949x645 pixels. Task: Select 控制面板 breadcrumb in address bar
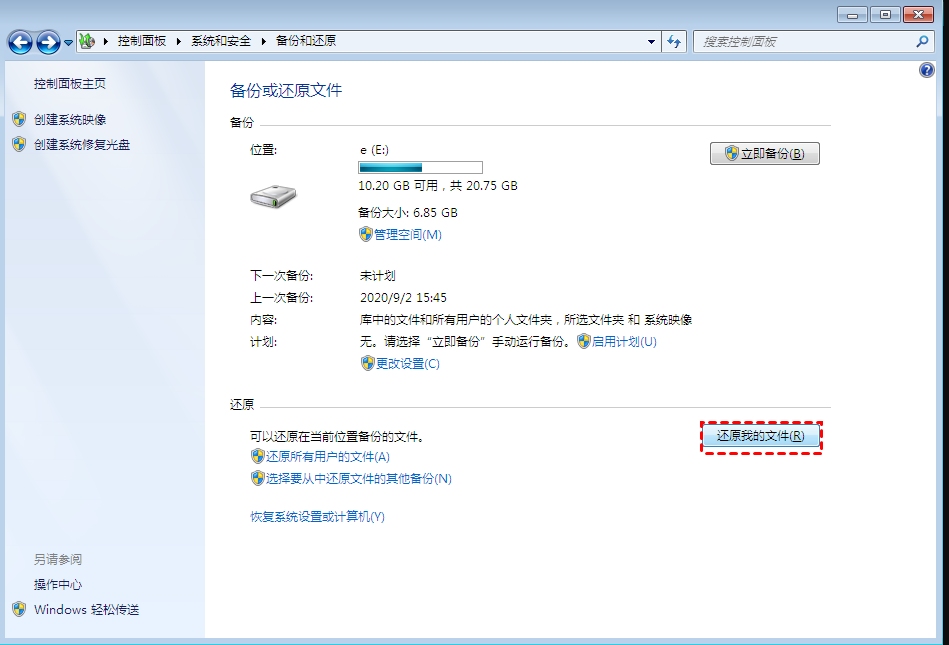(142, 41)
